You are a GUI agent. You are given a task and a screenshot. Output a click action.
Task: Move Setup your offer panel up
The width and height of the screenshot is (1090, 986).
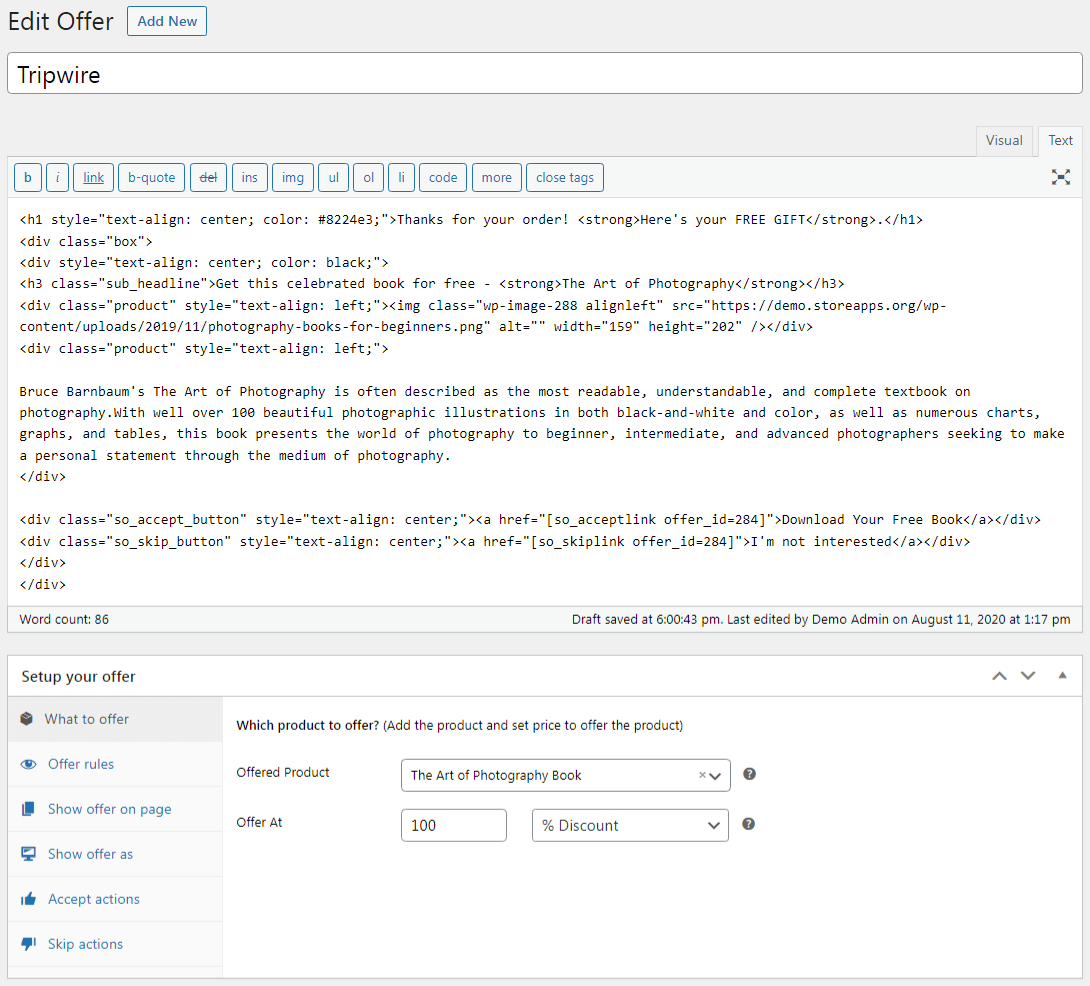click(x=999, y=676)
